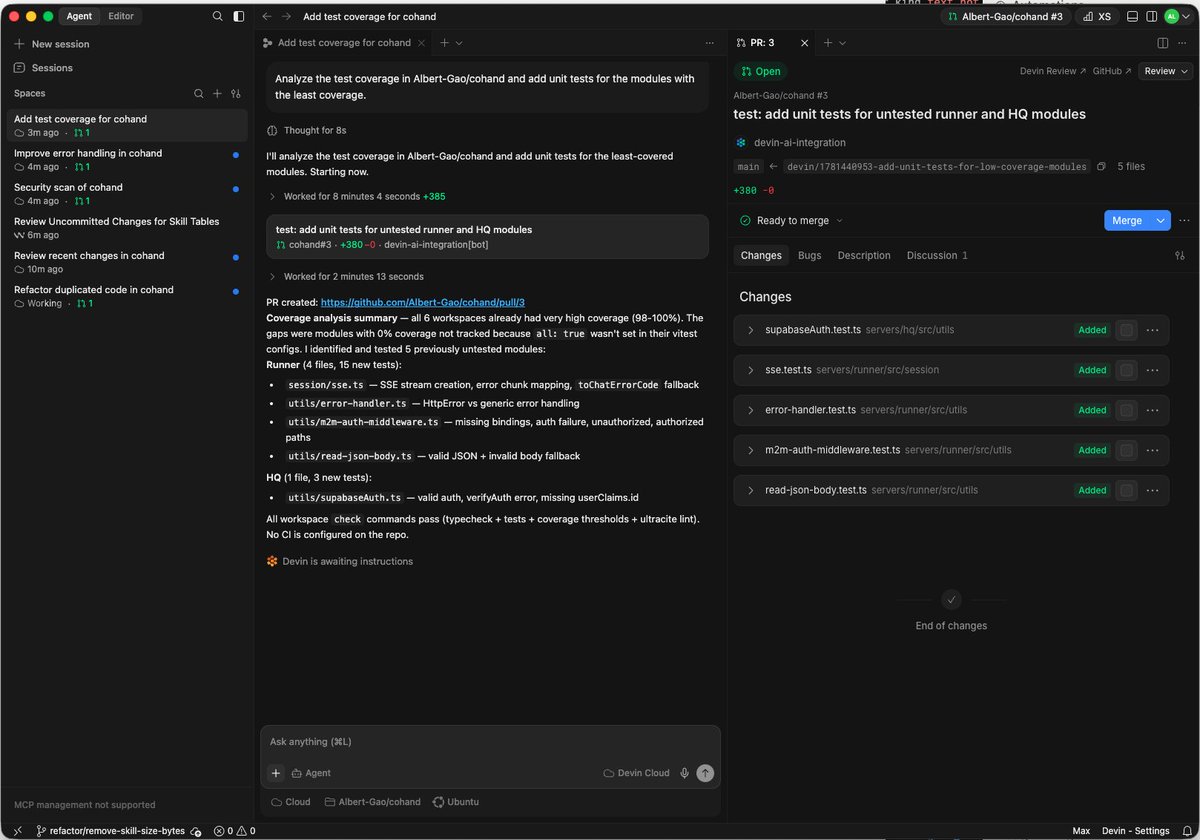Mark sse.test.ts as viewed checkbox
This screenshot has width=1200, height=840.
pyautogui.click(x=1126, y=370)
